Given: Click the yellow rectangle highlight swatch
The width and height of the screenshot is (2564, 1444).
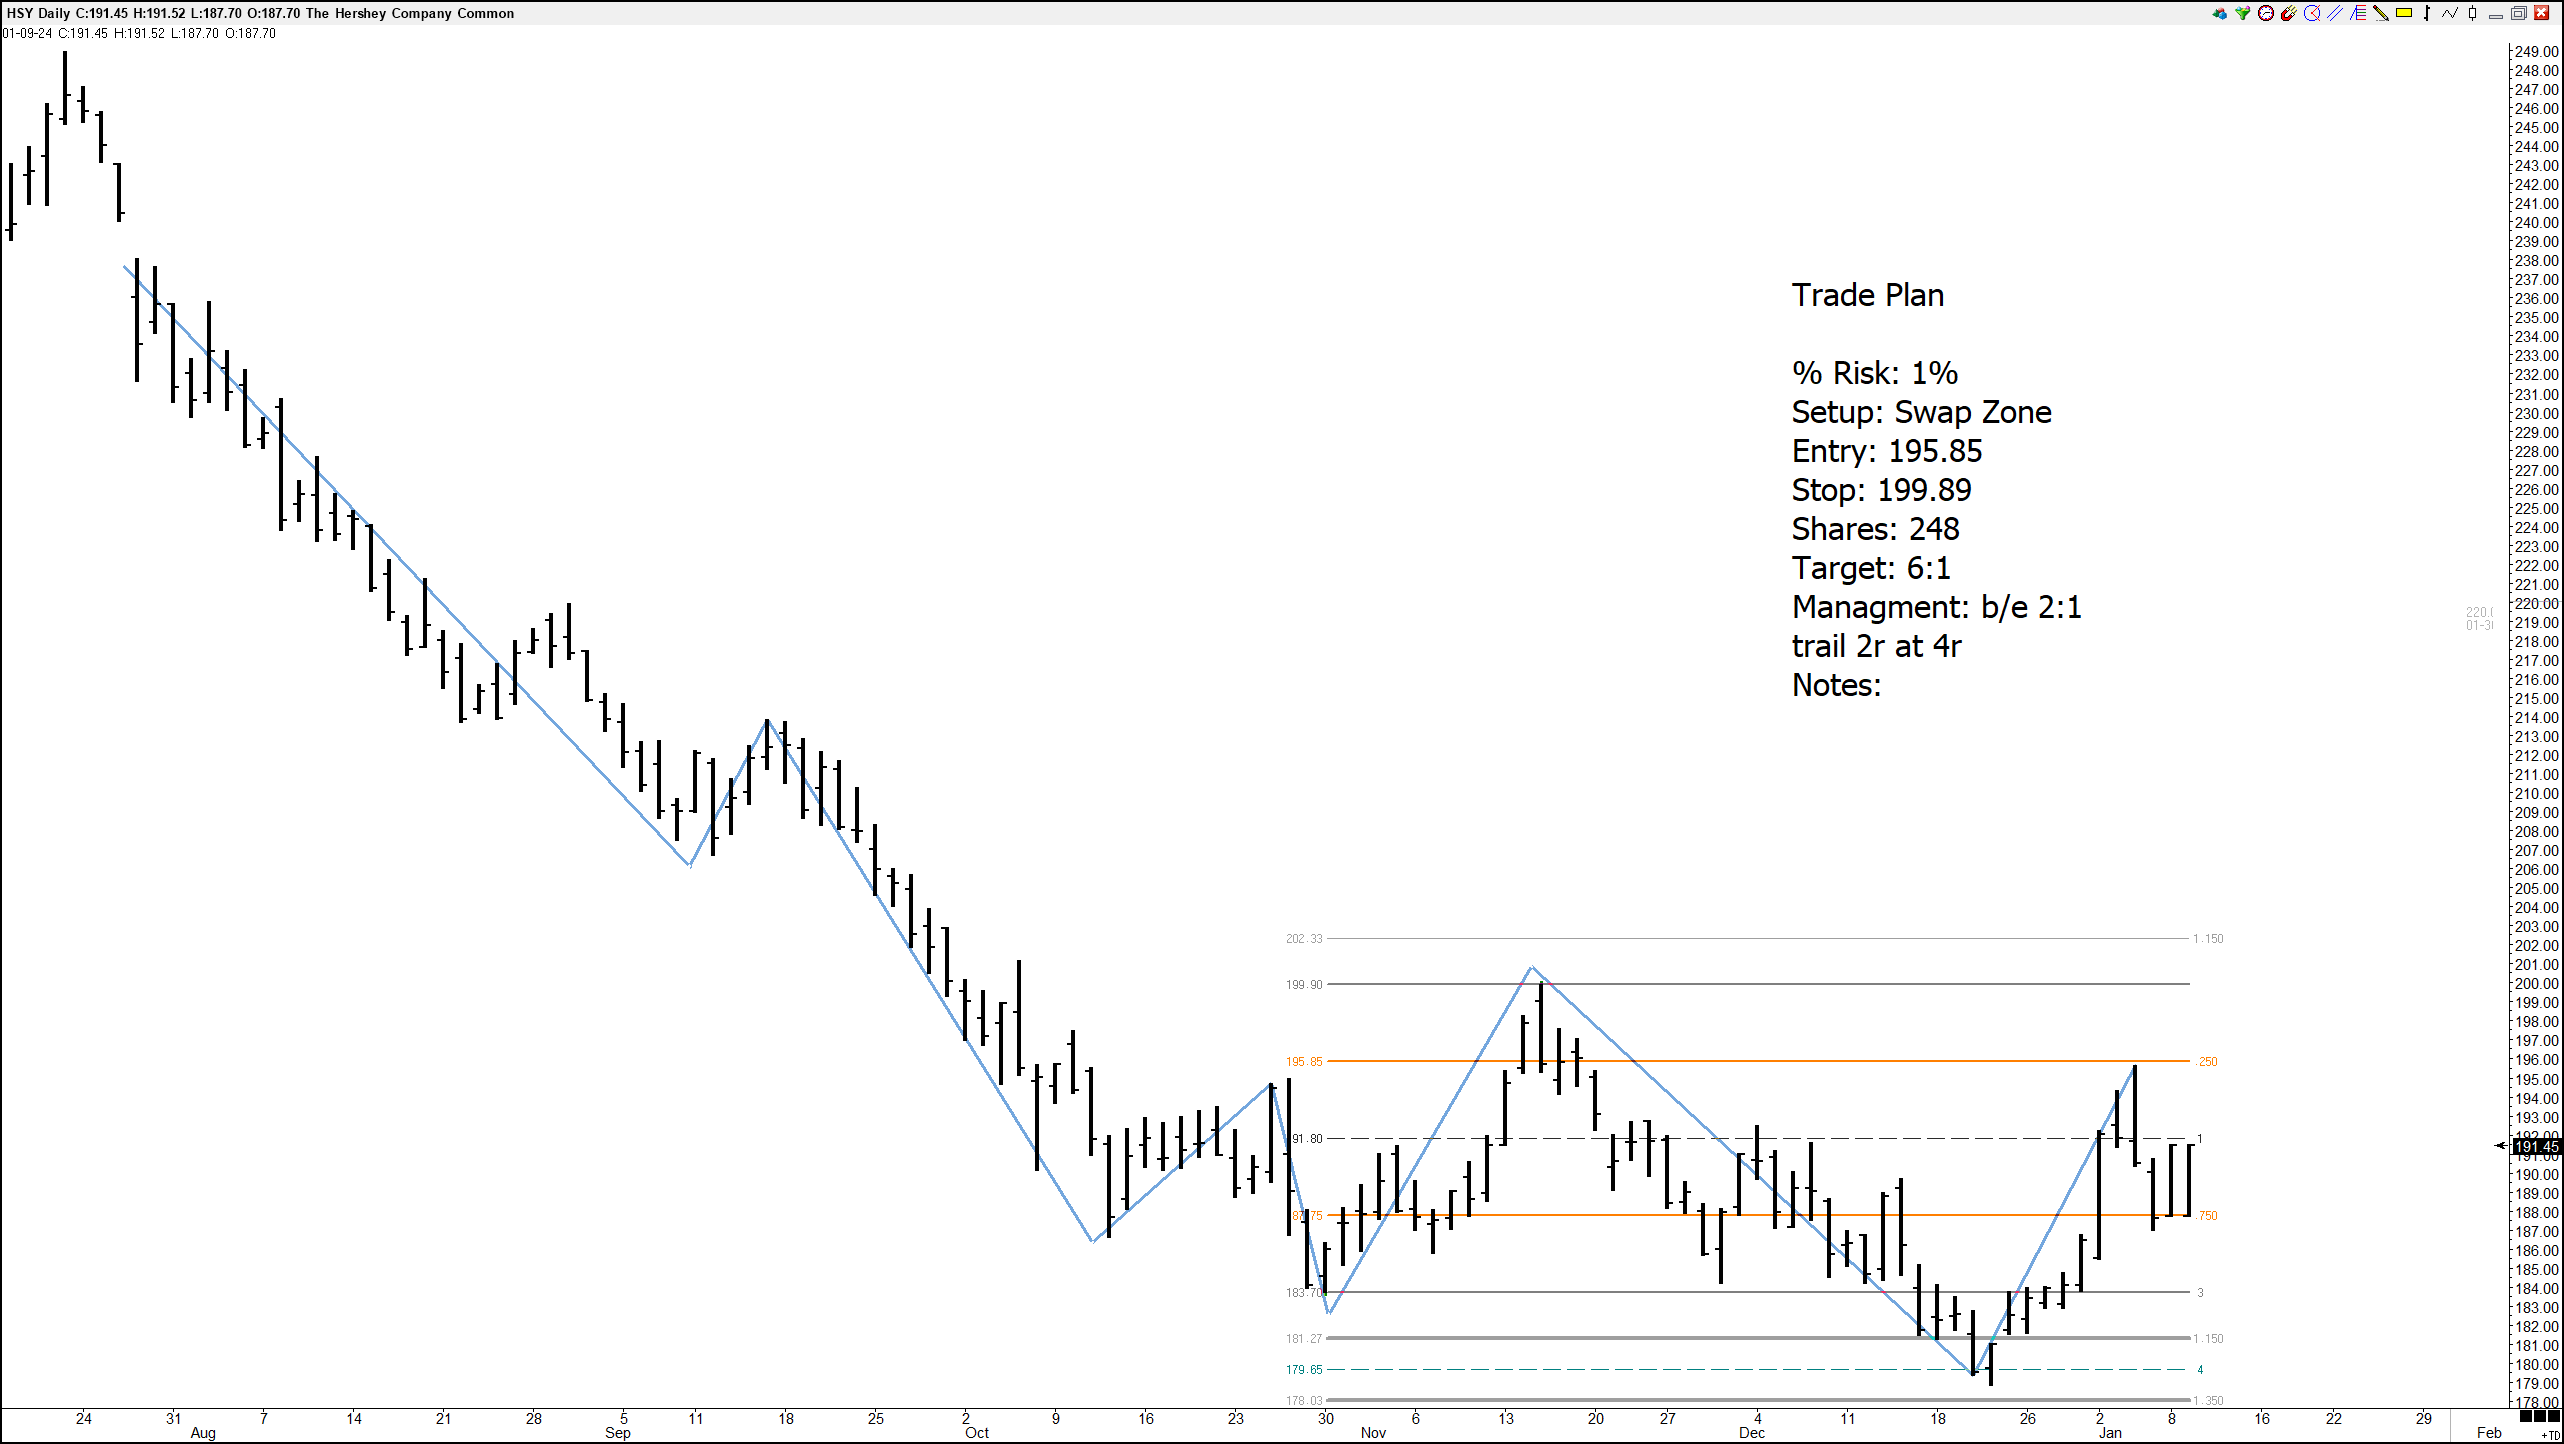Looking at the screenshot, I should coord(2404,13).
